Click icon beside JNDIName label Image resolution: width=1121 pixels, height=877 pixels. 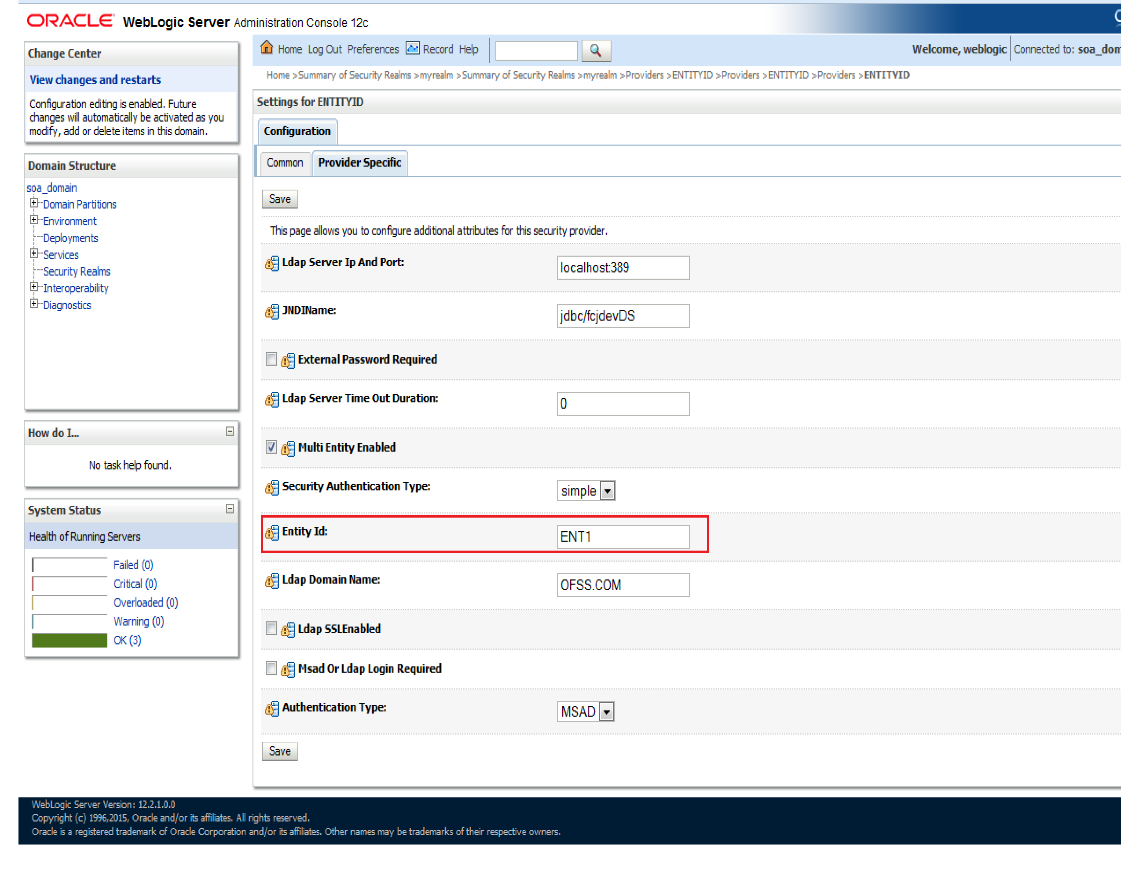point(272,312)
